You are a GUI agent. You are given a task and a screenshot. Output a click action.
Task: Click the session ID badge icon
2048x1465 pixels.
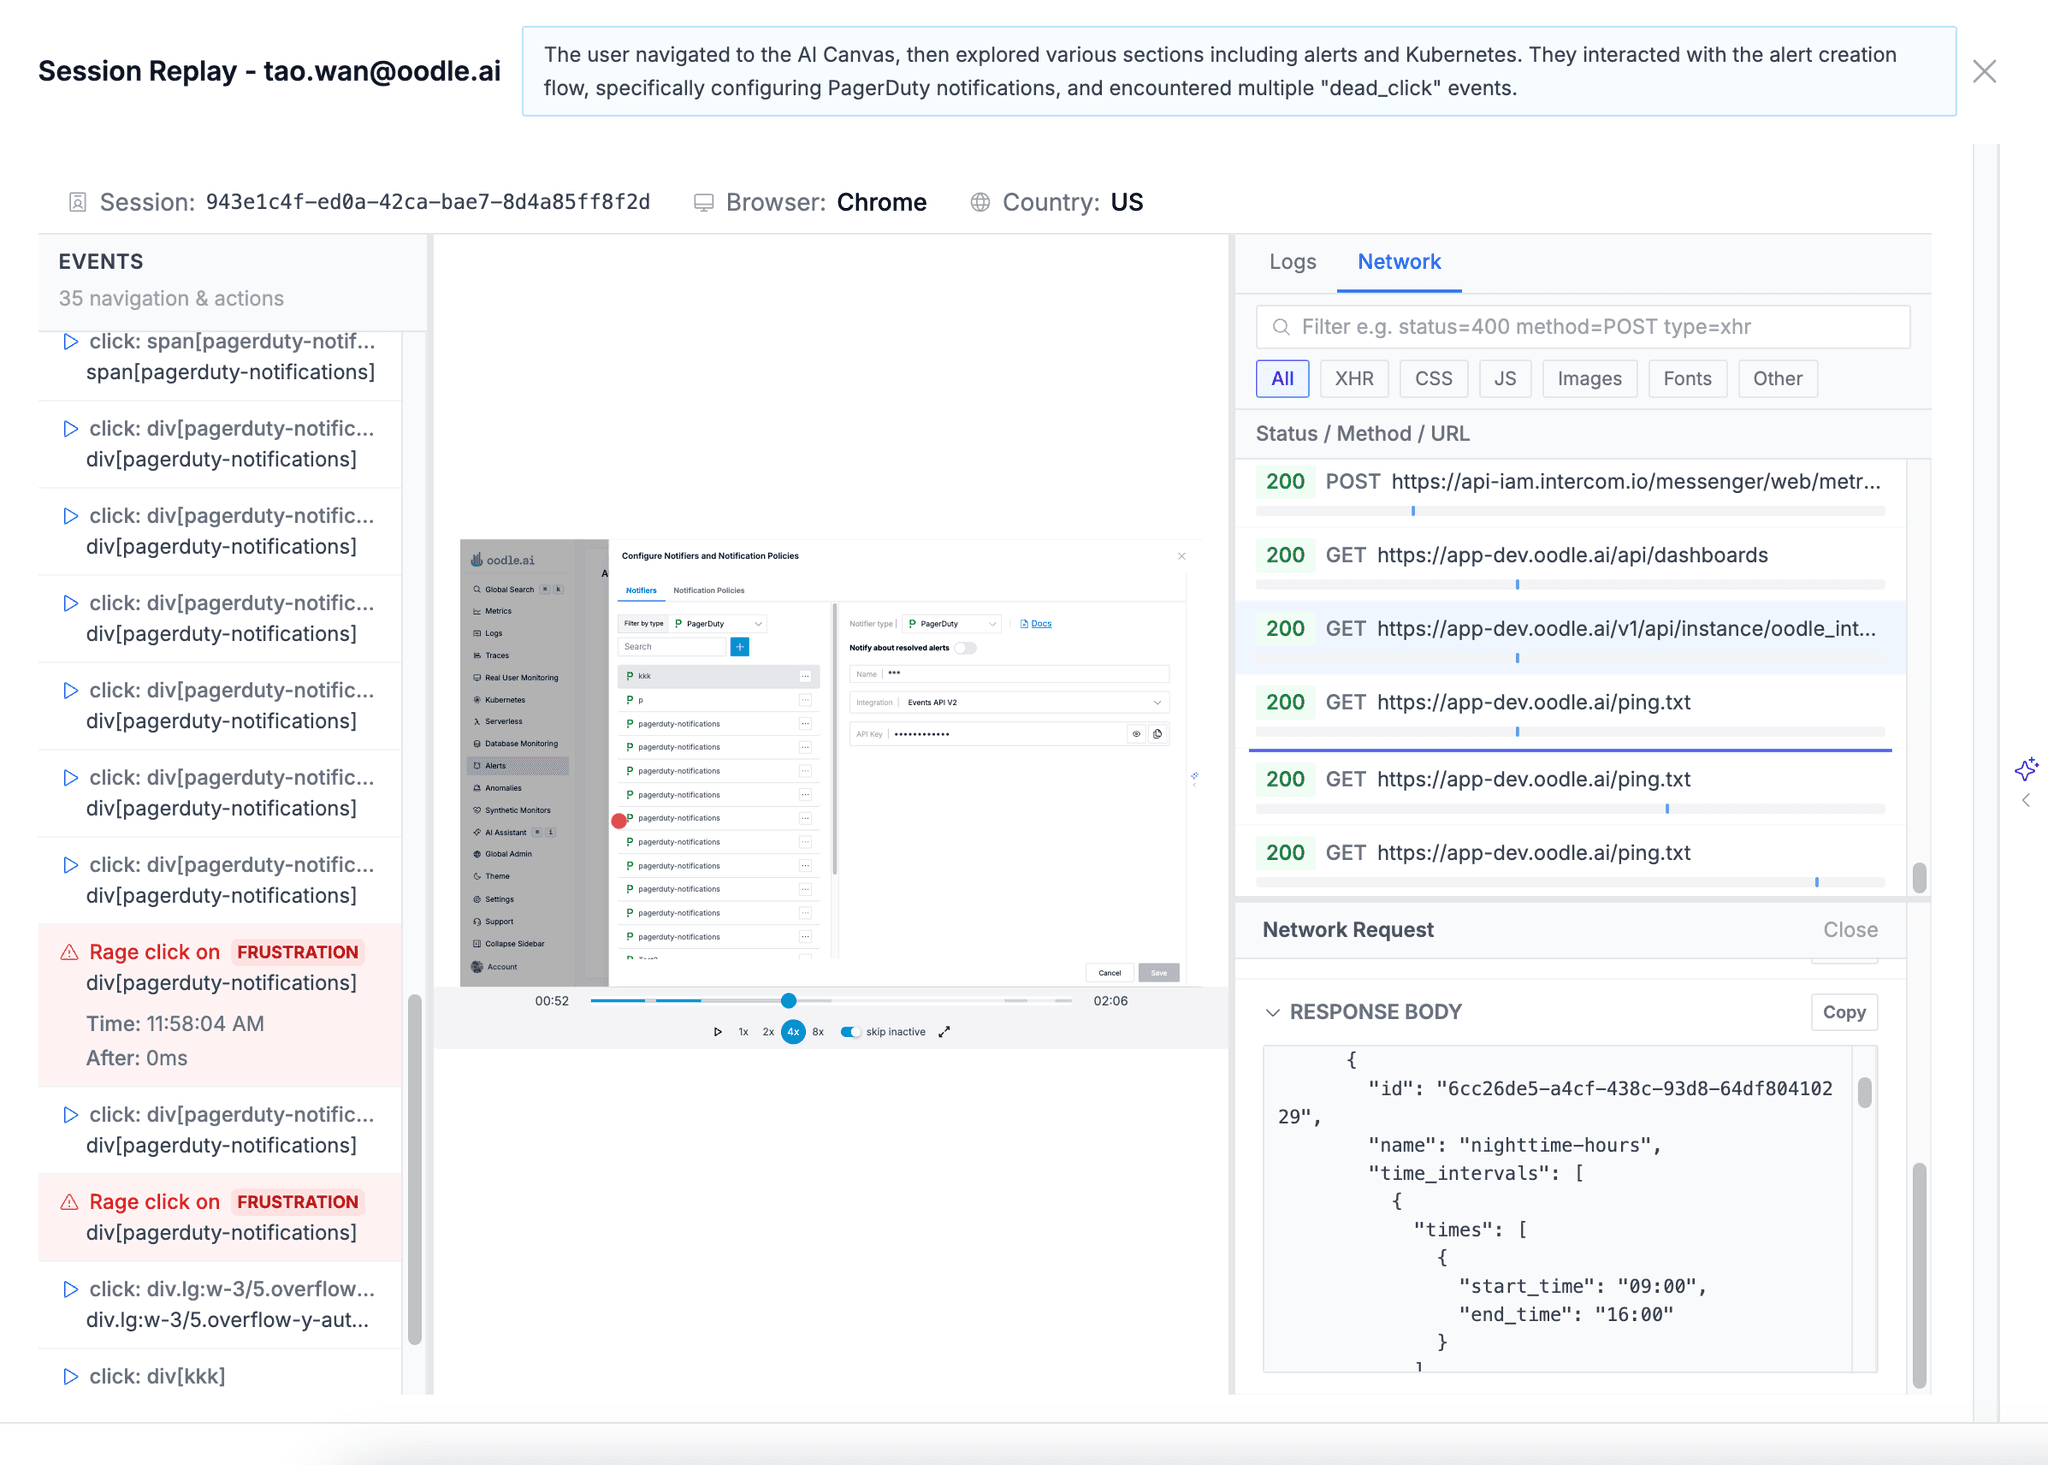pos(77,202)
